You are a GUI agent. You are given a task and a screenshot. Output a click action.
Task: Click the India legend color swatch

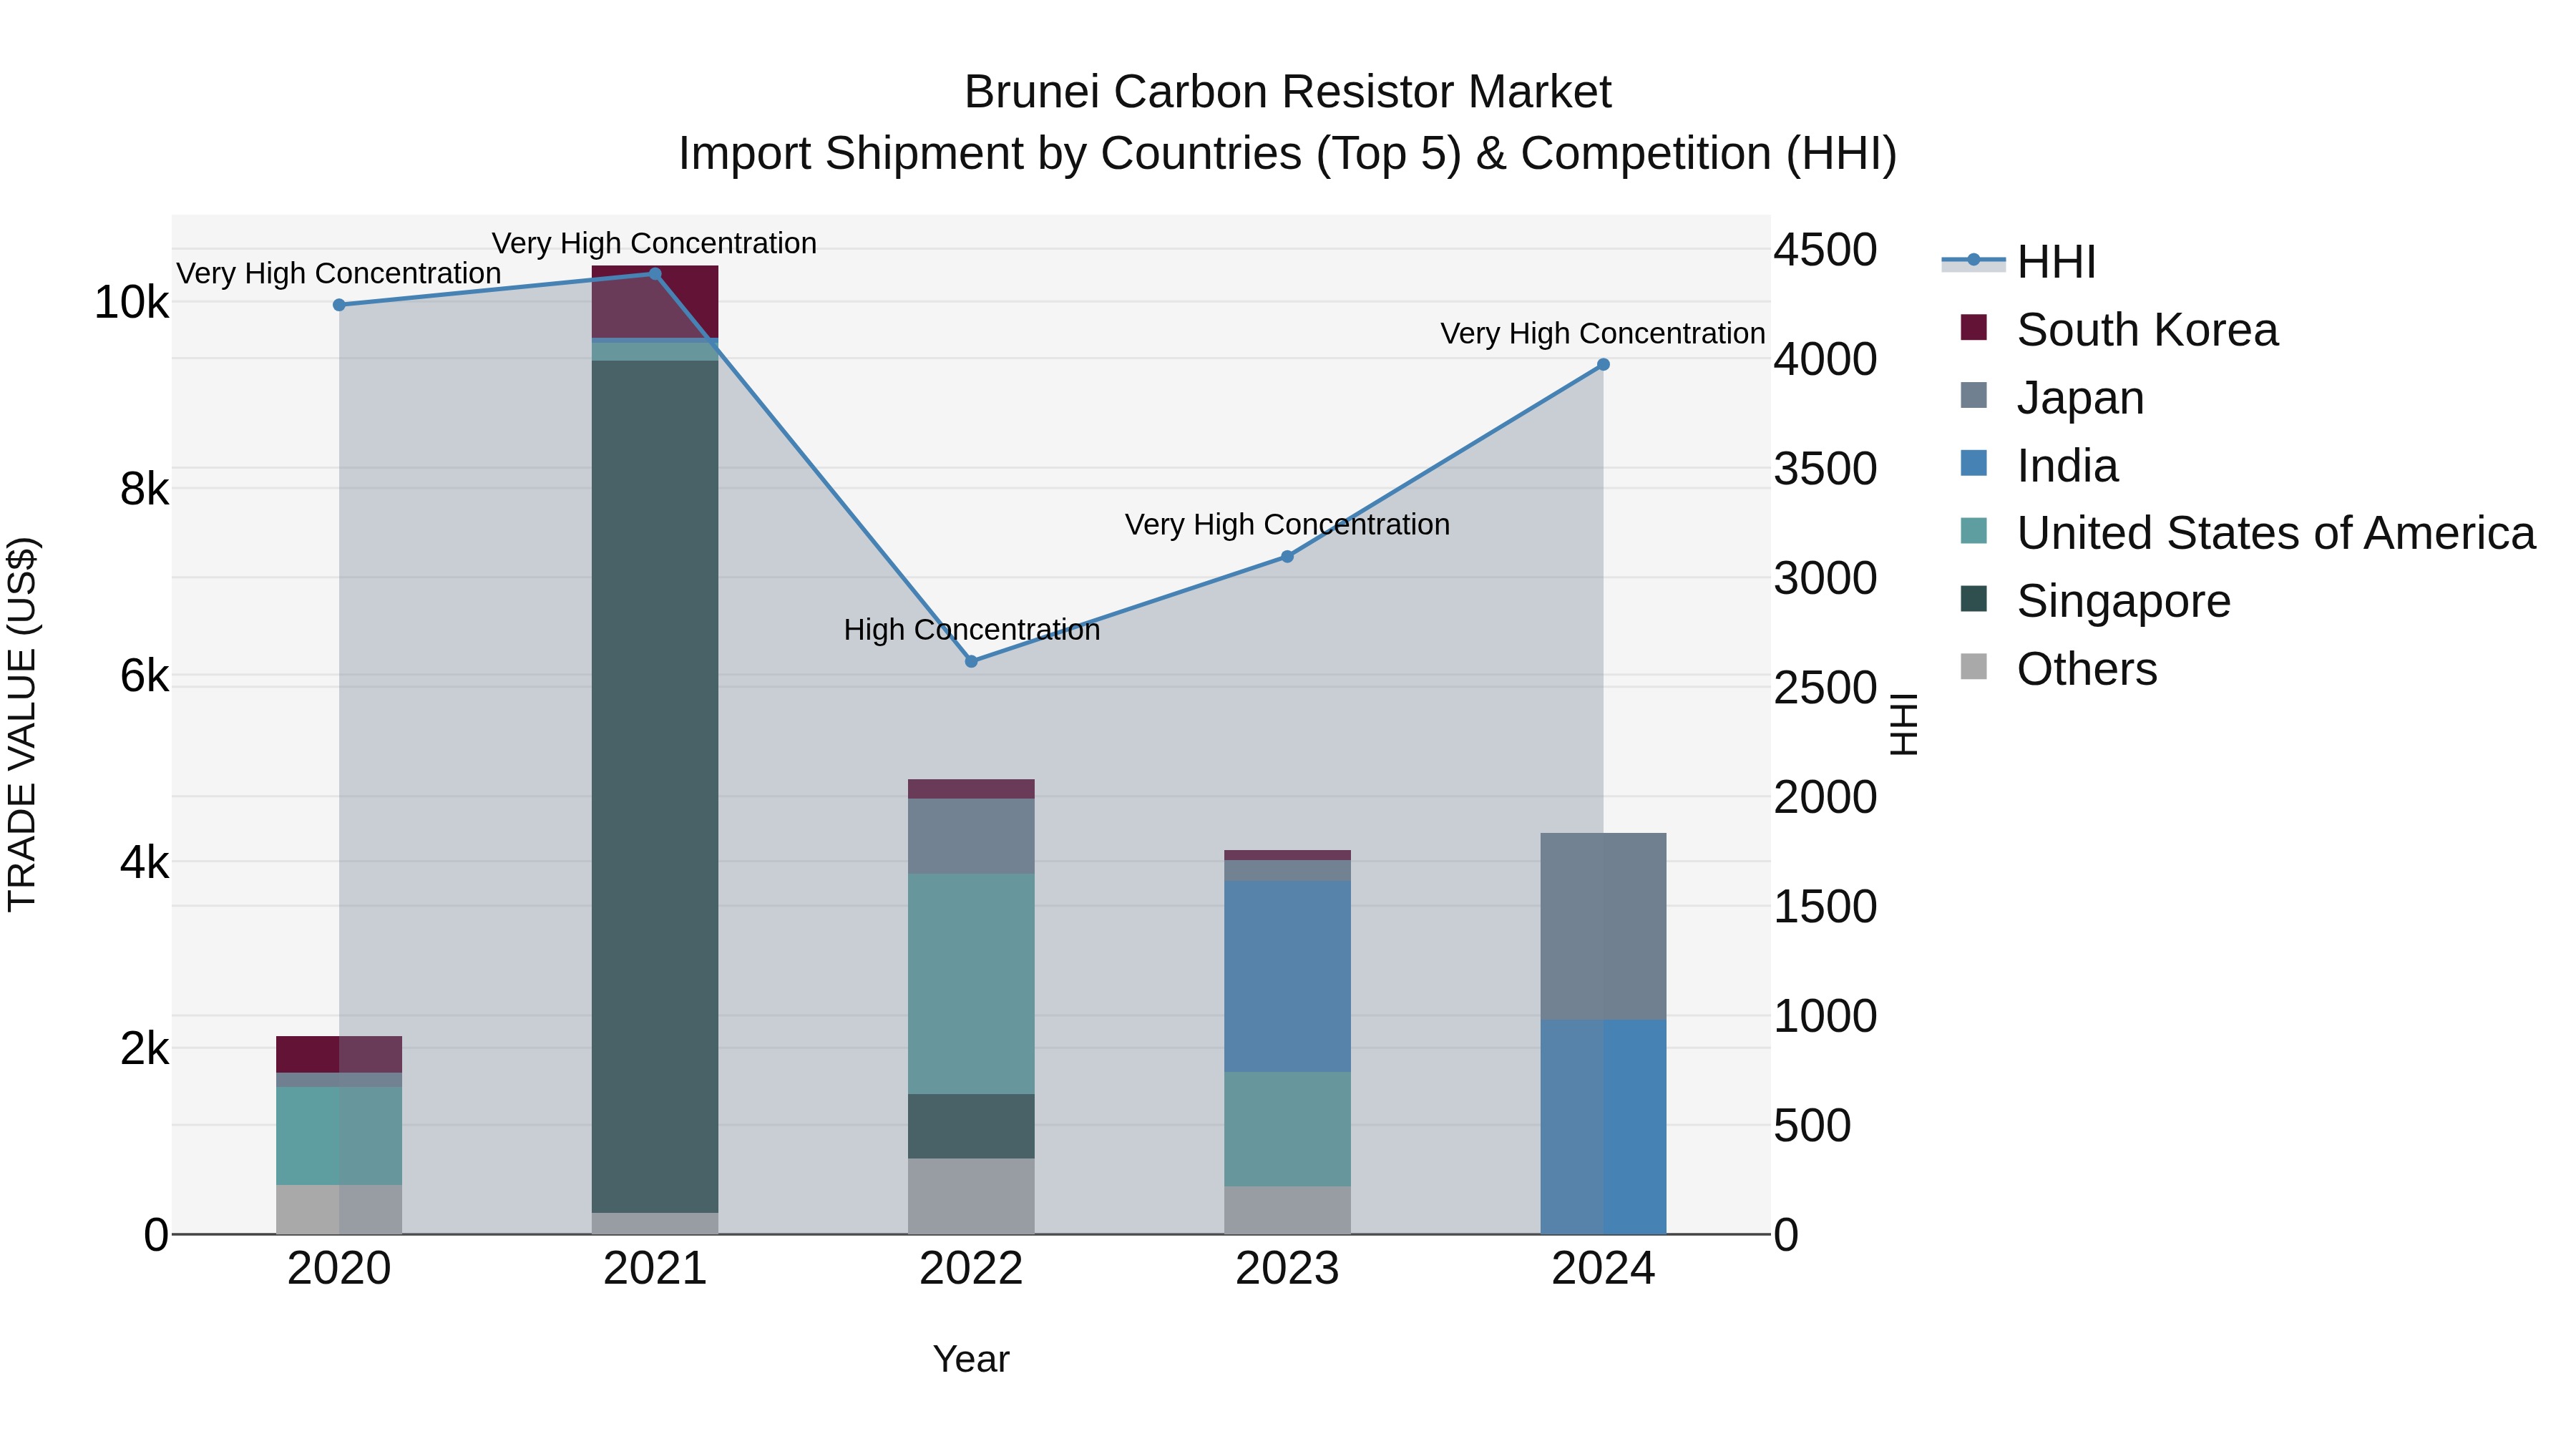point(1974,463)
